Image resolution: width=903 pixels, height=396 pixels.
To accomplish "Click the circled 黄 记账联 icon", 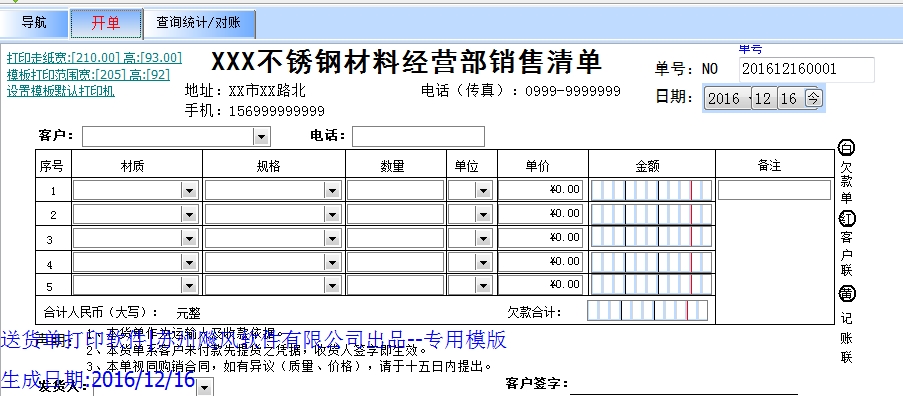I will (846, 294).
